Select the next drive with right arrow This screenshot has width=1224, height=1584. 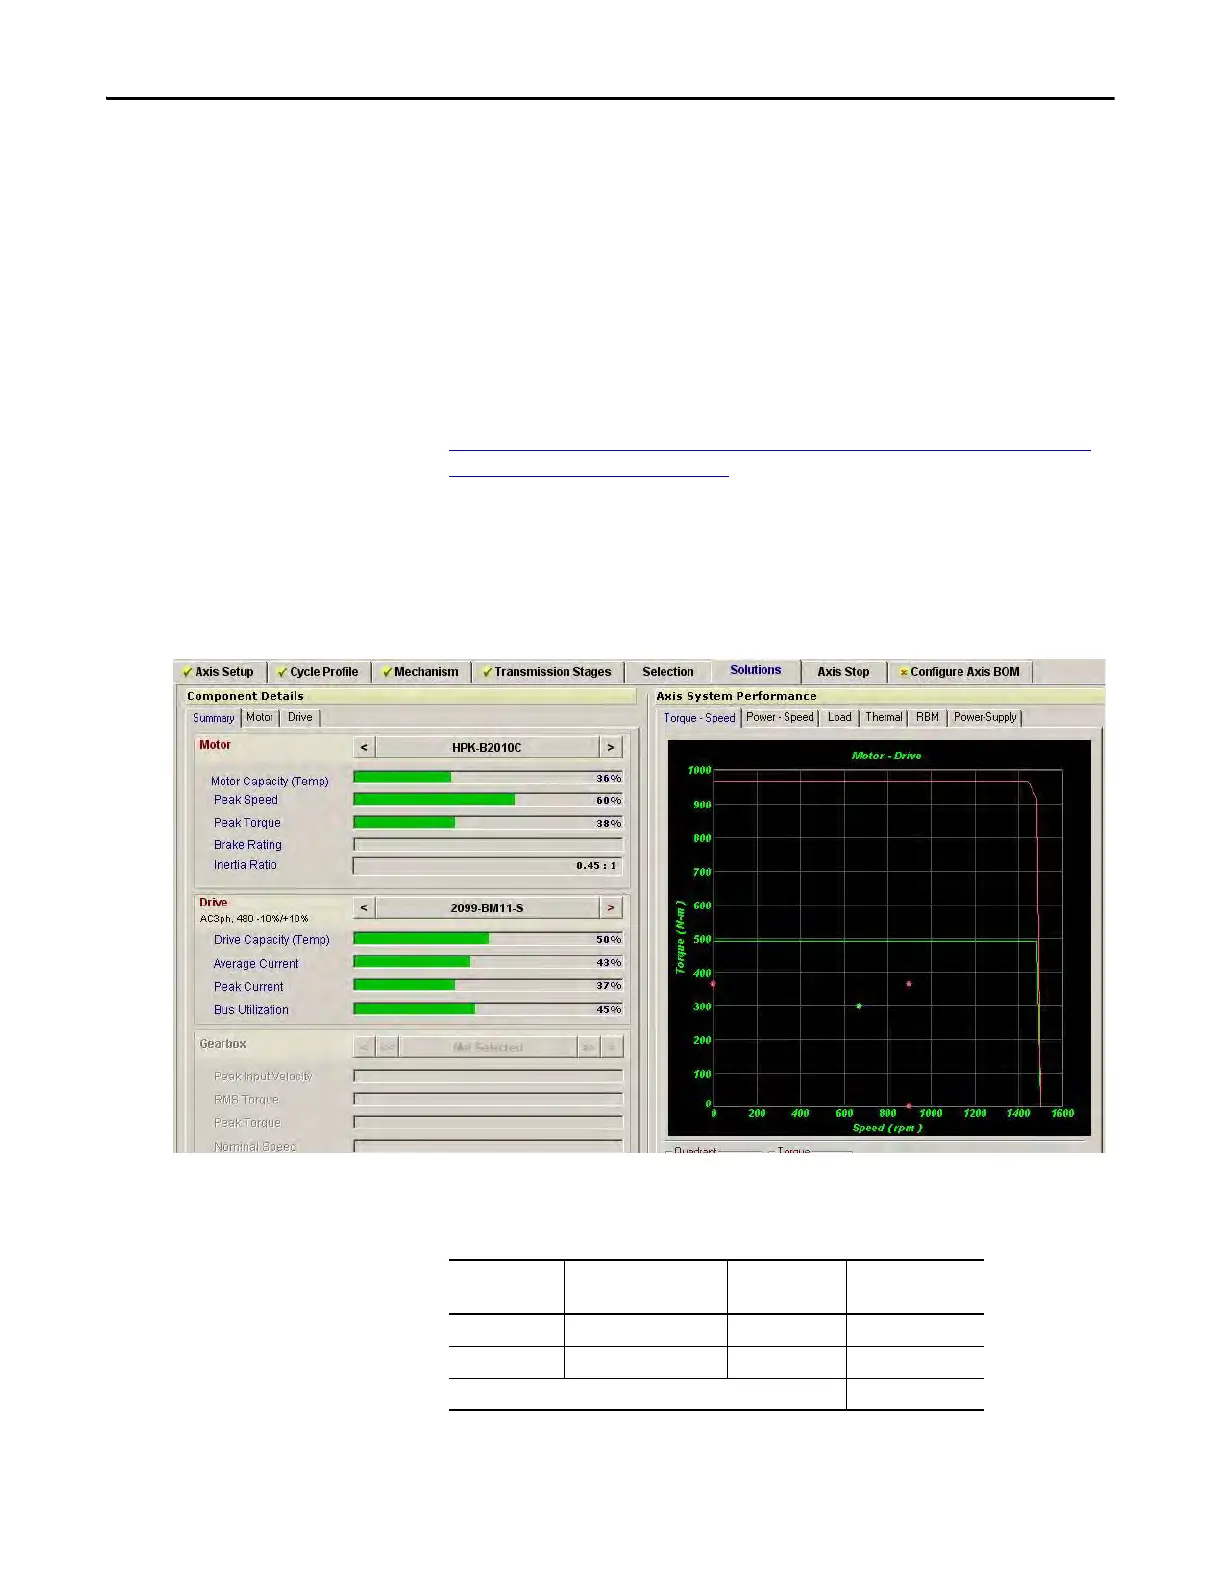(611, 908)
